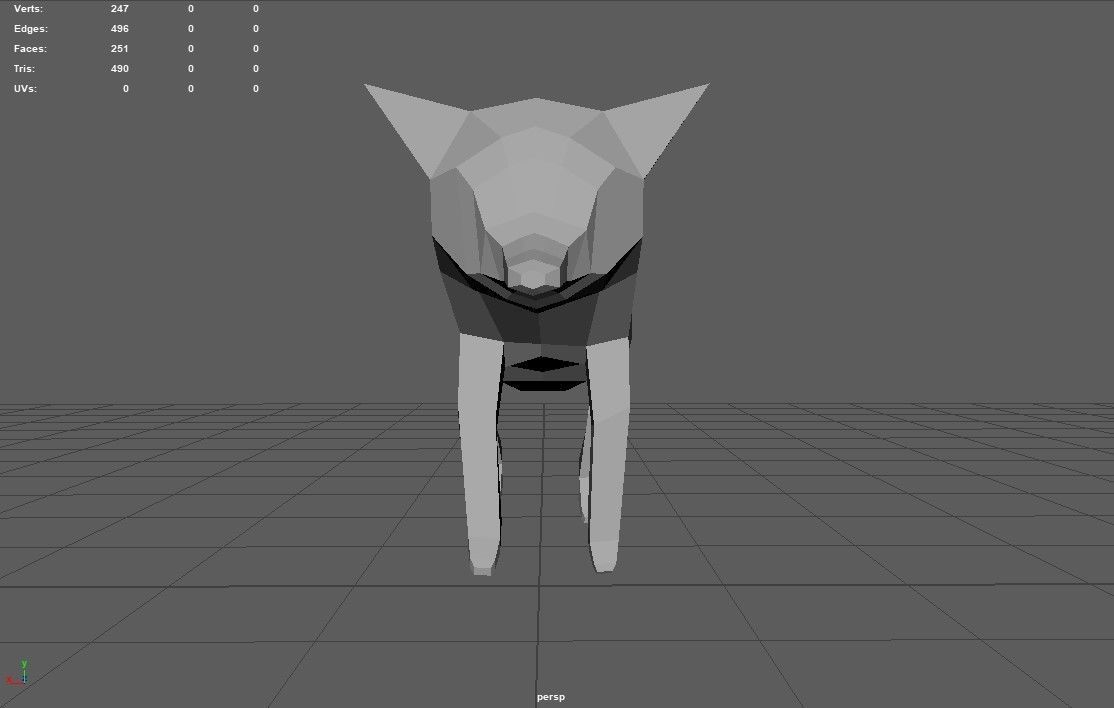Click the vertex count value "247"

[x=119, y=9]
